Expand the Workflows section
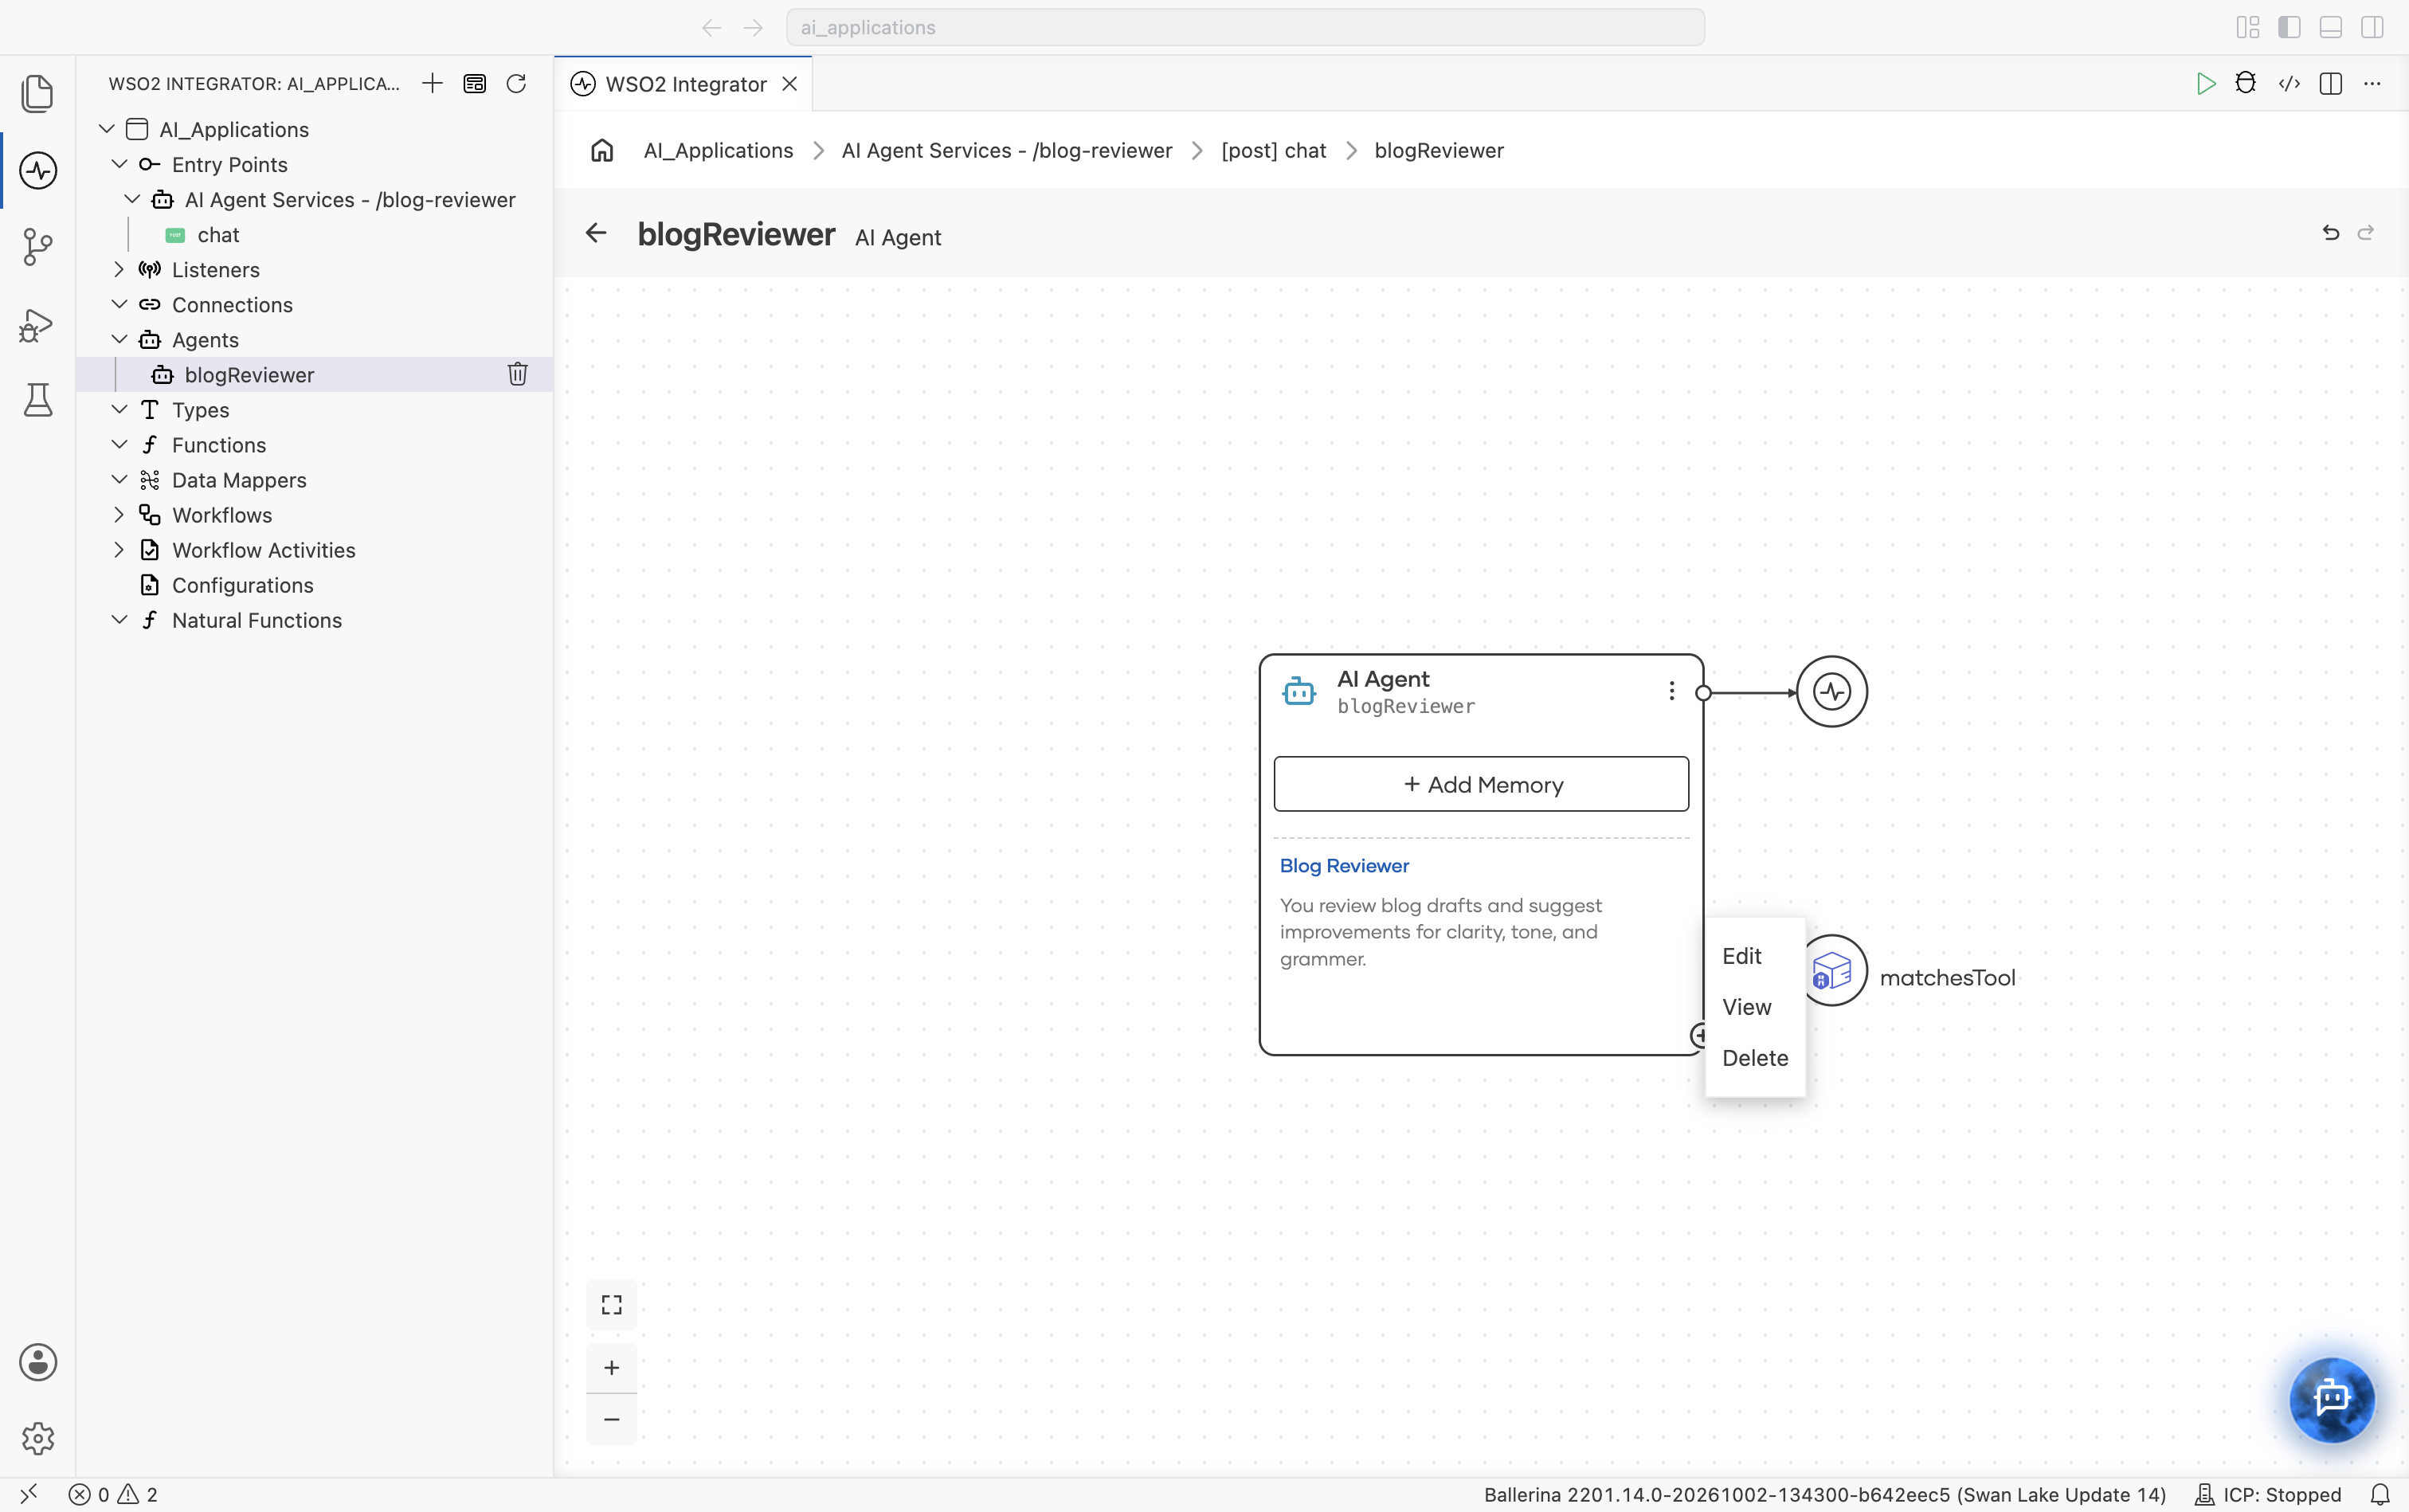The height and width of the screenshot is (1512, 2409). pyautogui.click(x=119, y=514)
